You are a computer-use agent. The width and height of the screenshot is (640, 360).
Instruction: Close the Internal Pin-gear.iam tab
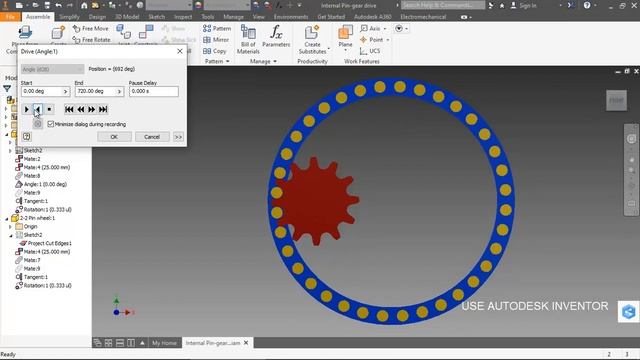click(x=246, y=343)
